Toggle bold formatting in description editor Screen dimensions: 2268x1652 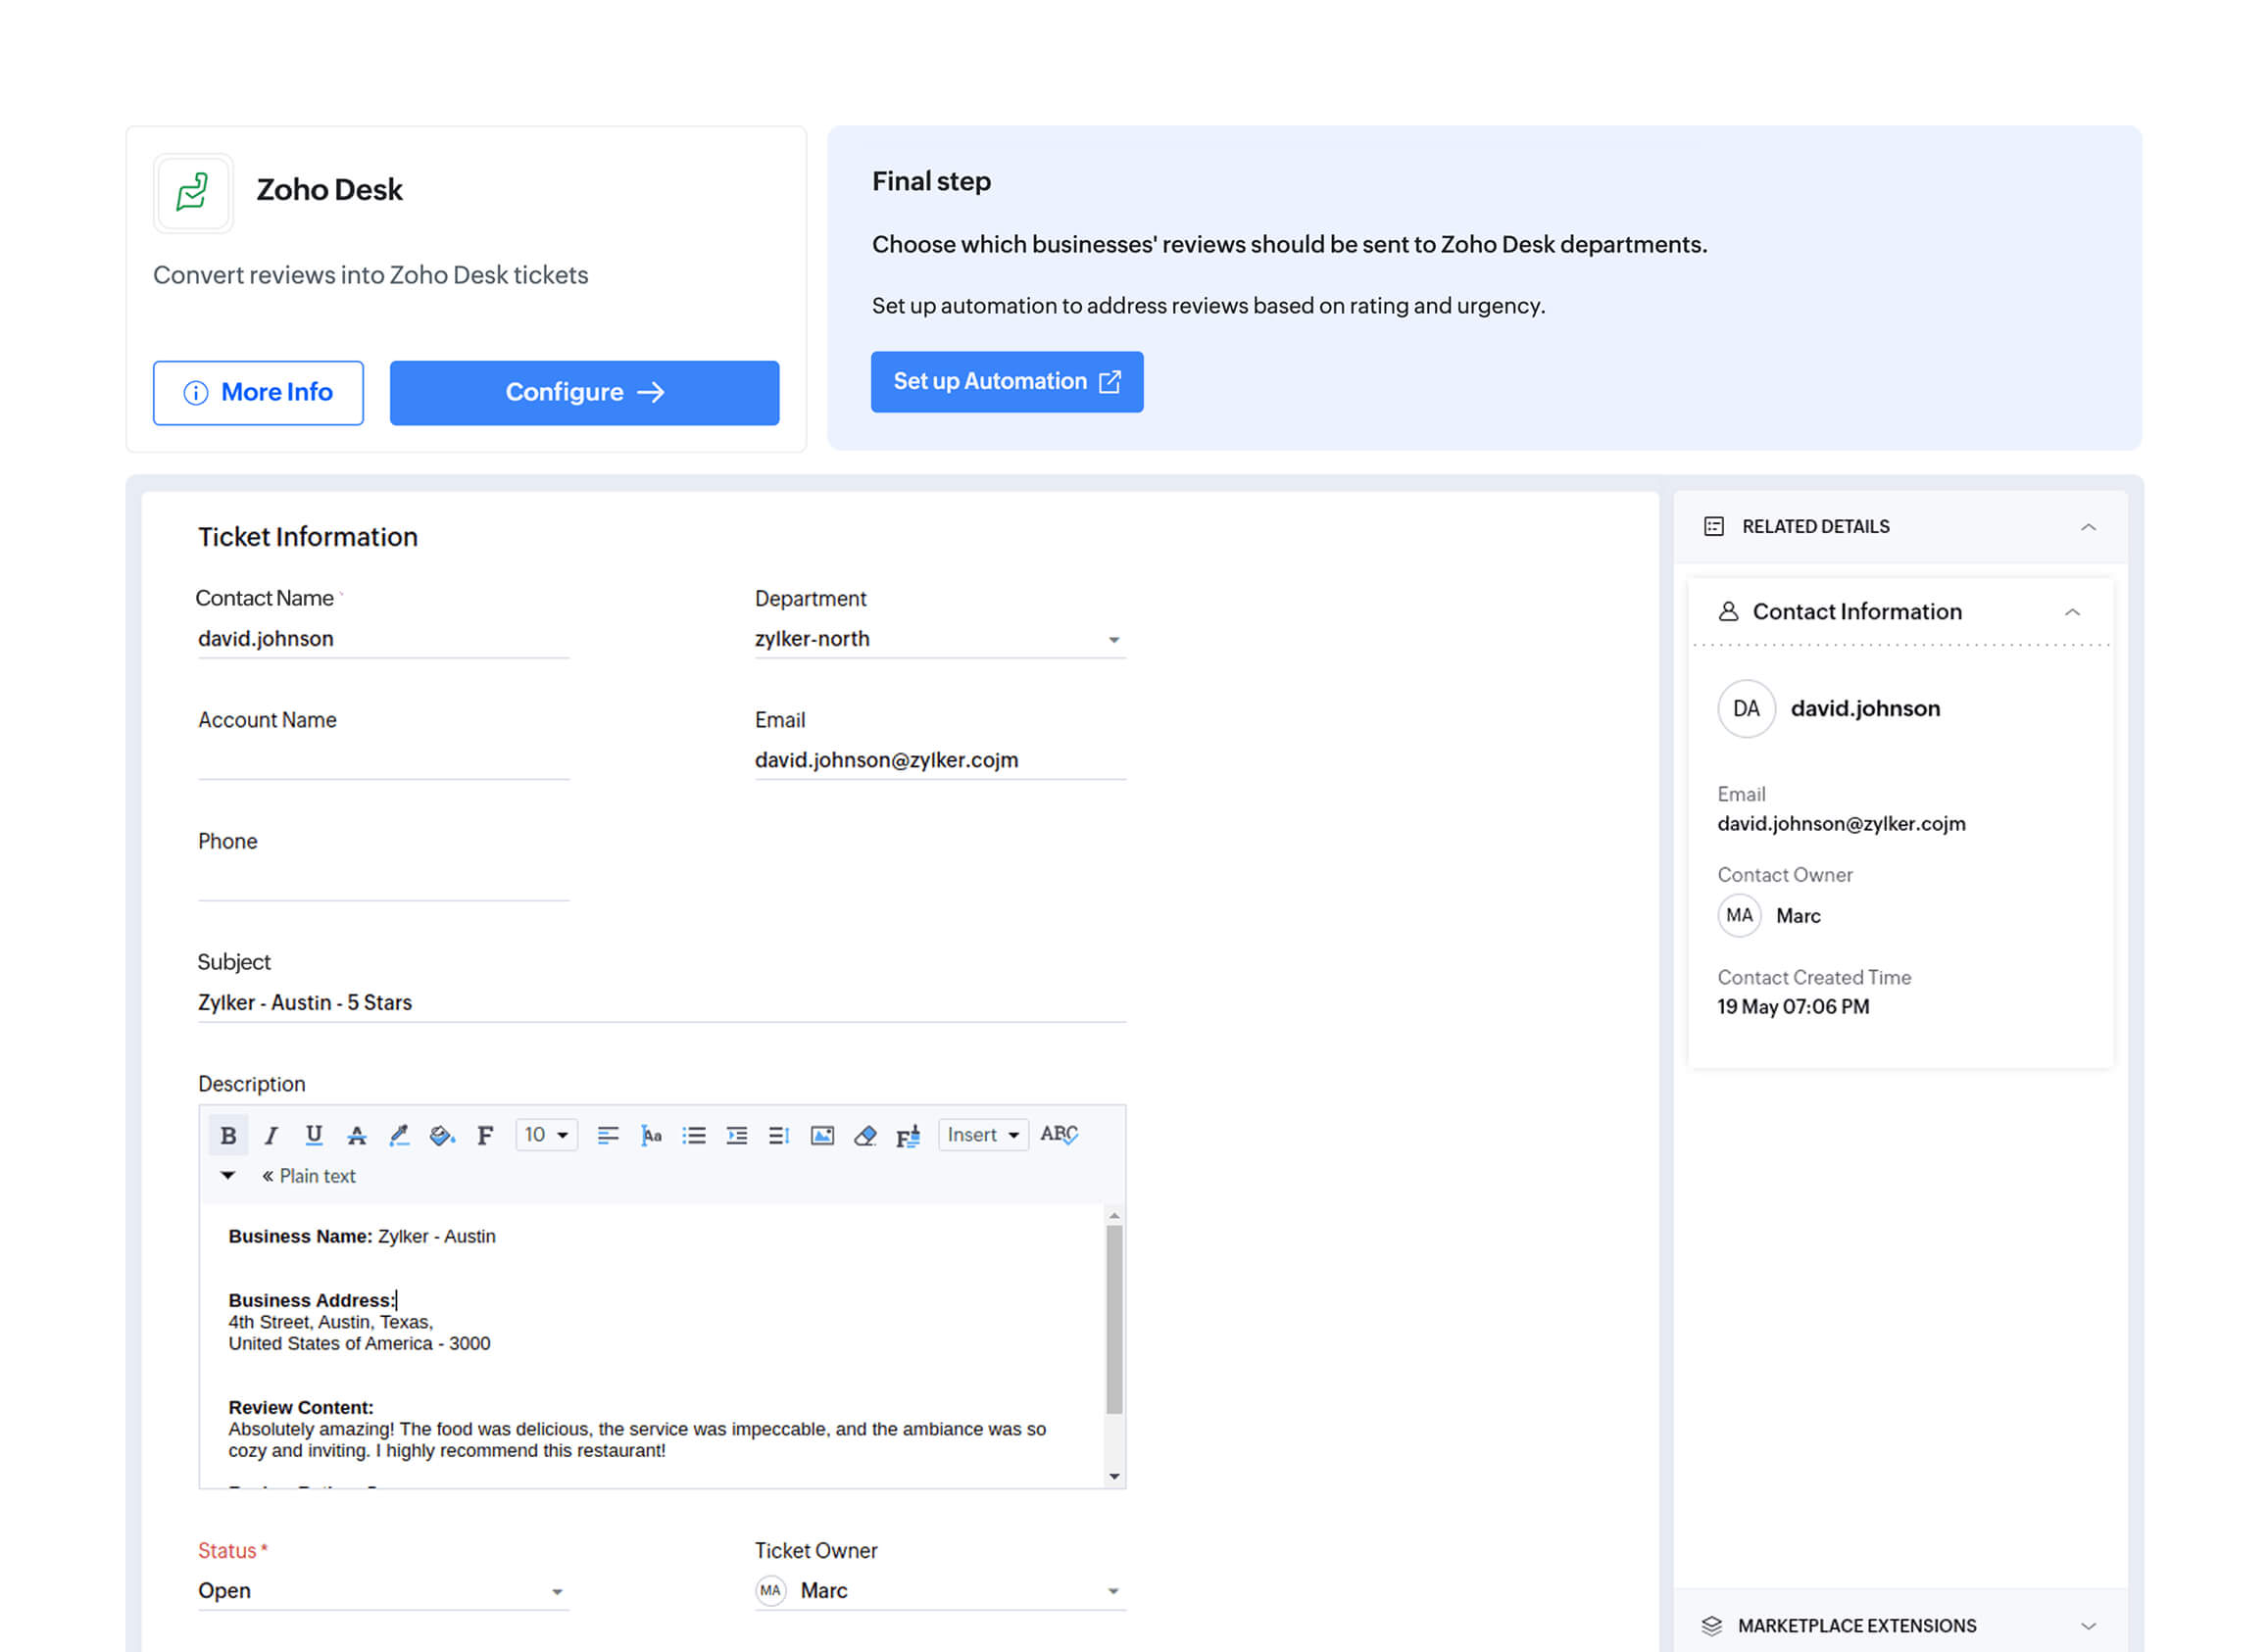[228, 1135]
